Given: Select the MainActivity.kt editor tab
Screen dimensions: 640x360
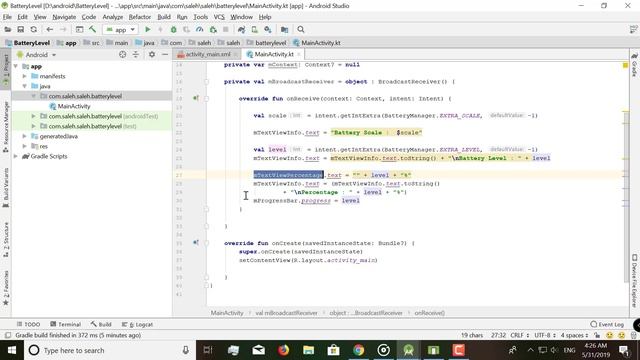Looking at the screenshot, I should pyautogui.click(x=274, y=54).
